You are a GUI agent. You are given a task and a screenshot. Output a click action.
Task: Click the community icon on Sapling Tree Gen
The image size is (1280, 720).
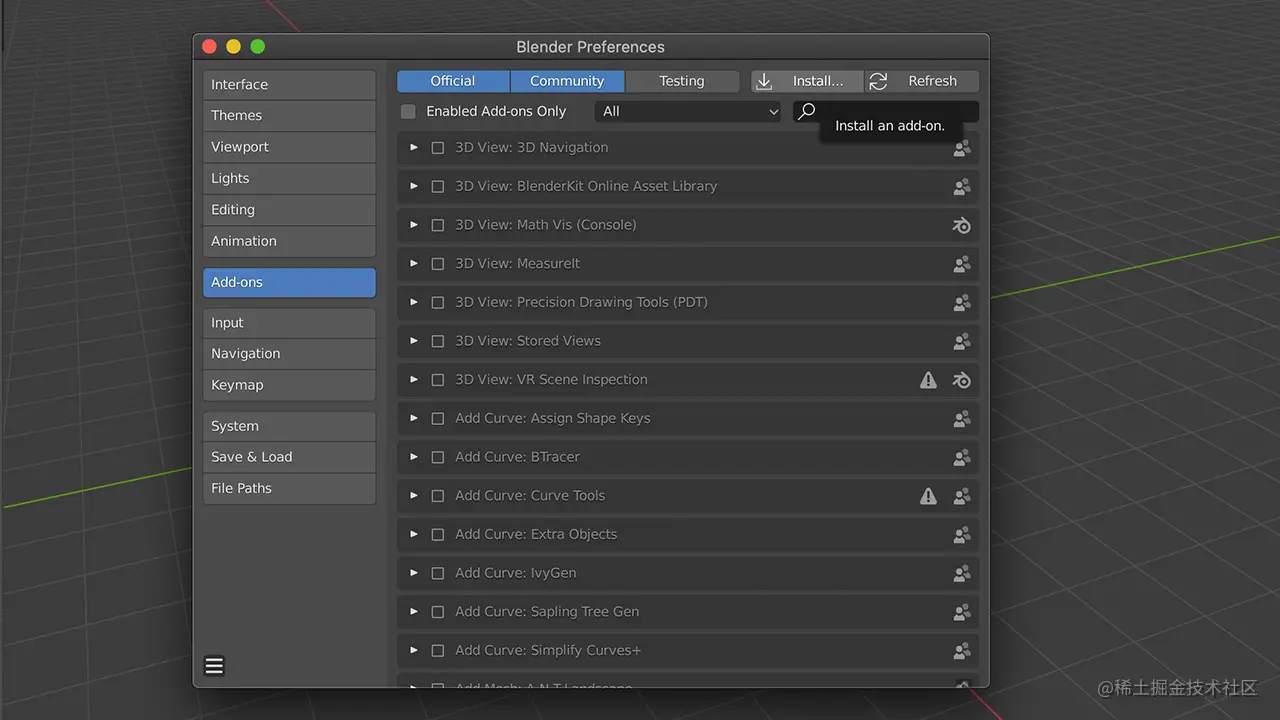[962, 613]
